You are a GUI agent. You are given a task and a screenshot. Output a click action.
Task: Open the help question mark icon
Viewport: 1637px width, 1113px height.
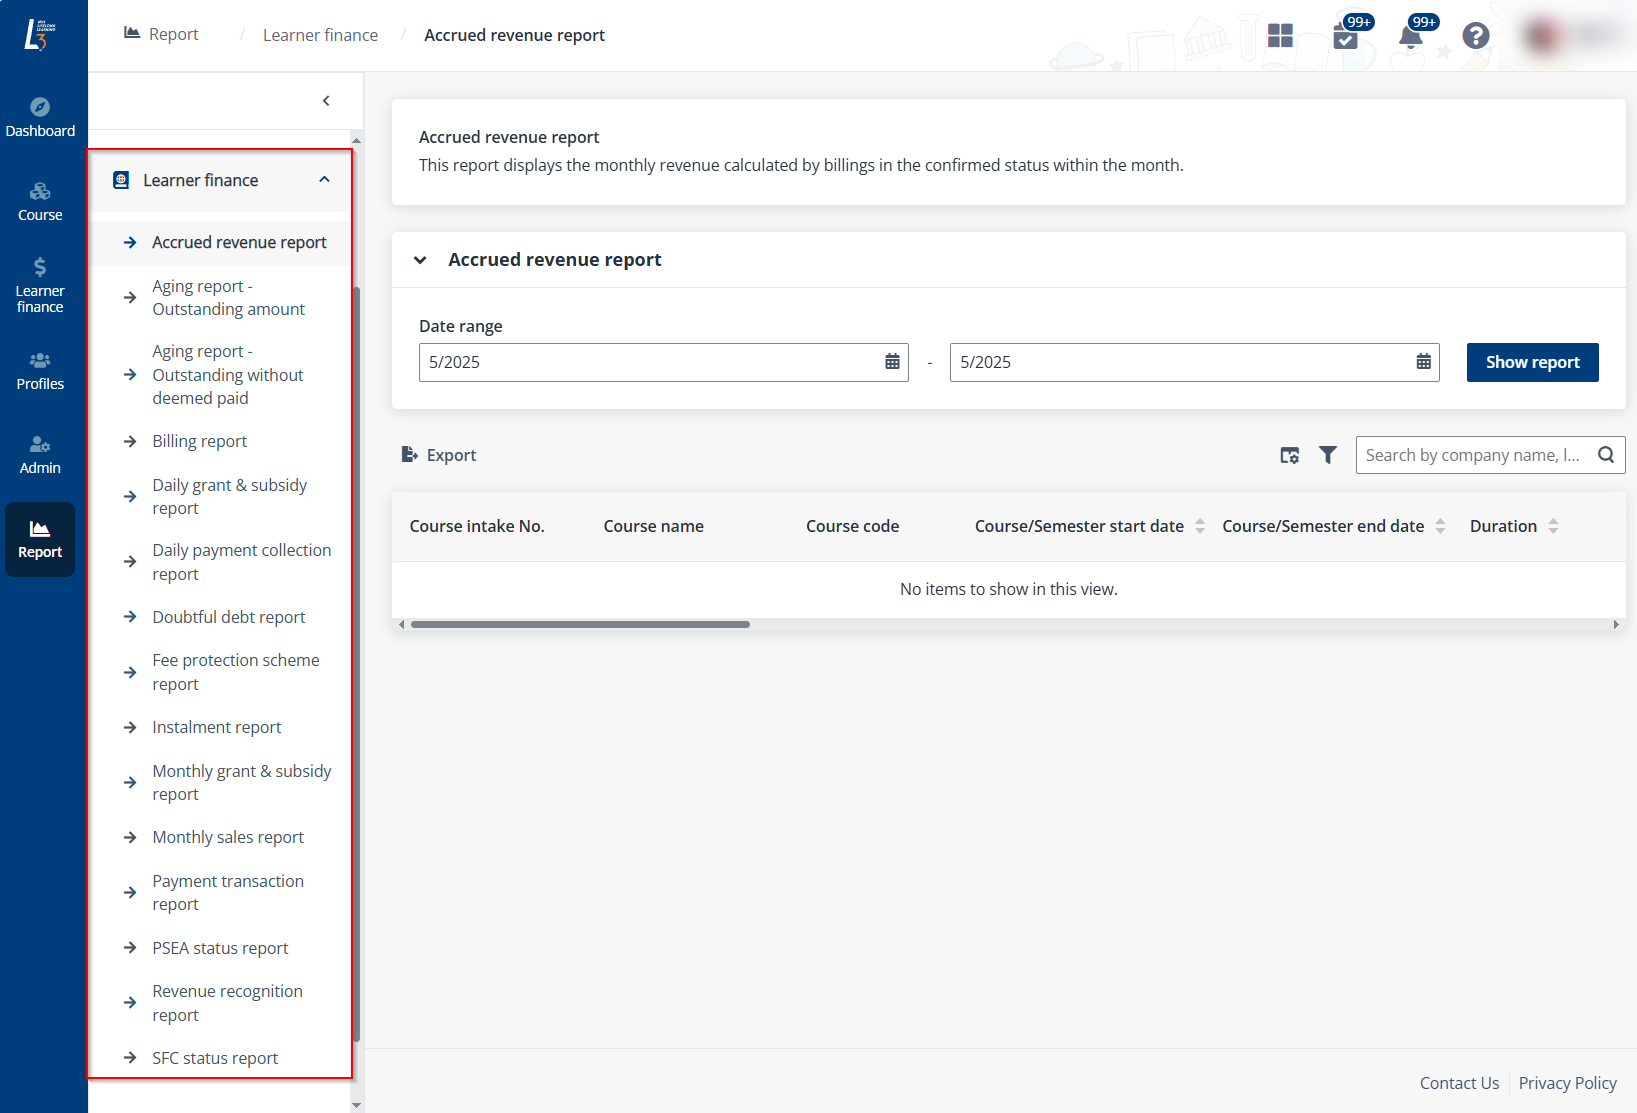(1475, 36)
